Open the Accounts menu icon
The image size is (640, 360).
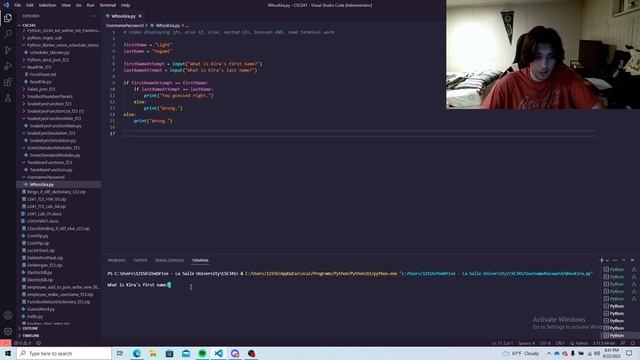pos(8,315)
